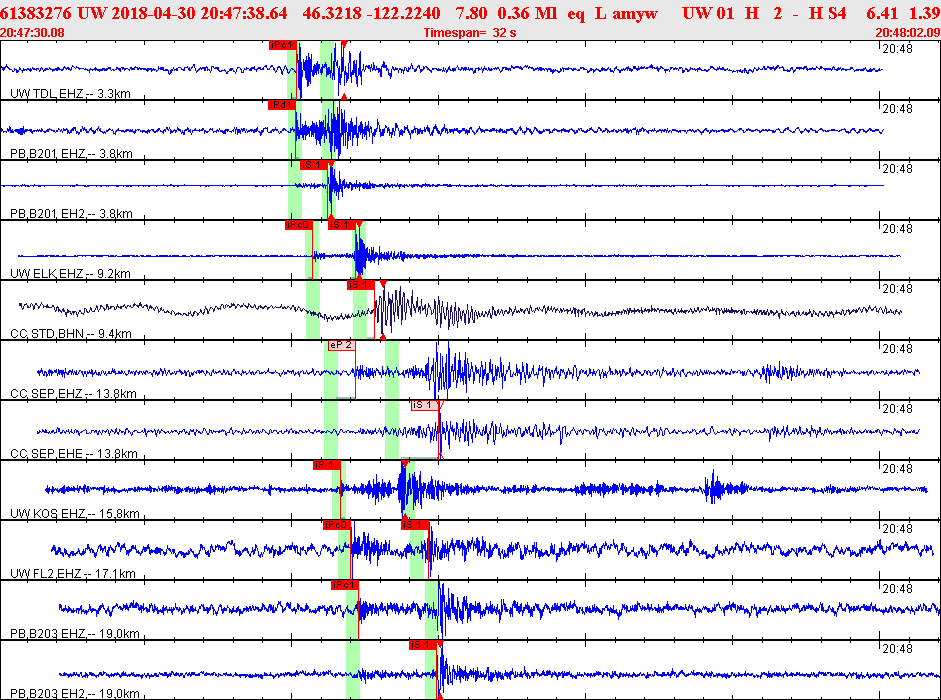
Task: Select the UW TDL EHZ 3.3km channel label
Action: [70, 94]
